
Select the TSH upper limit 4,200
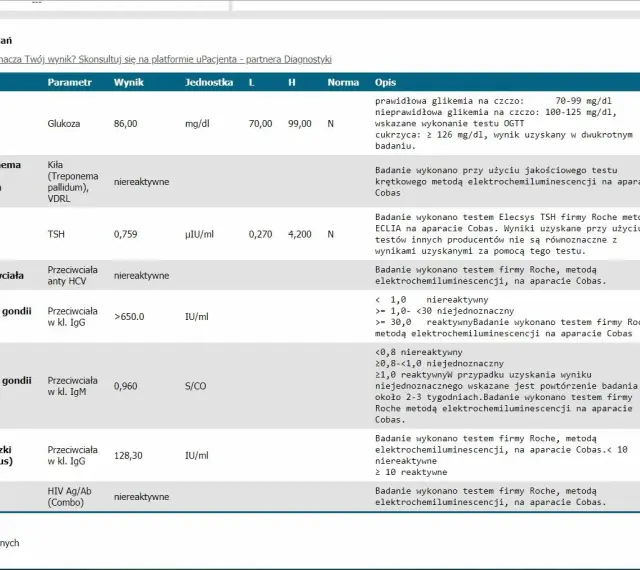coord(300,234)
